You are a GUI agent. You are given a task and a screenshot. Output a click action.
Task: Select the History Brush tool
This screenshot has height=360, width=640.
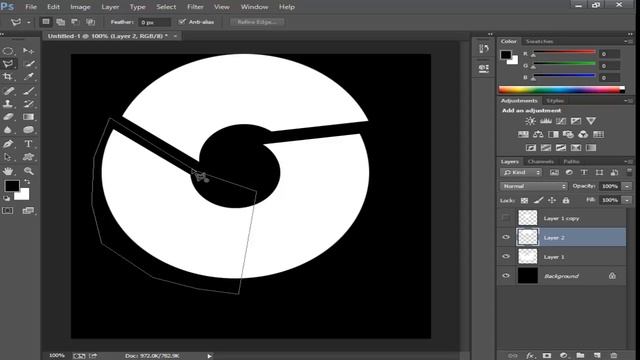click(28, 104)
